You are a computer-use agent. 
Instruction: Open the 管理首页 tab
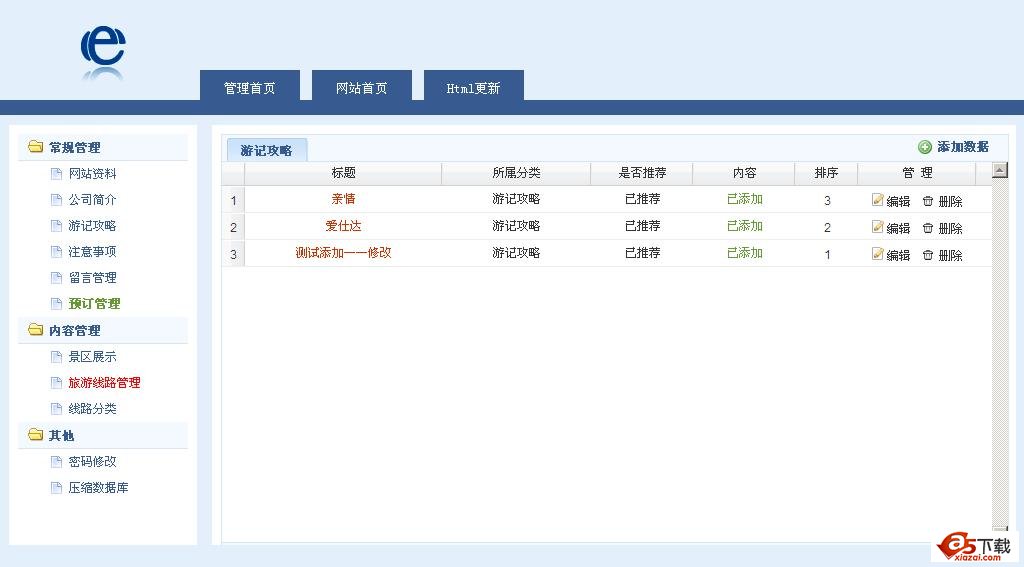pos(249,86)
